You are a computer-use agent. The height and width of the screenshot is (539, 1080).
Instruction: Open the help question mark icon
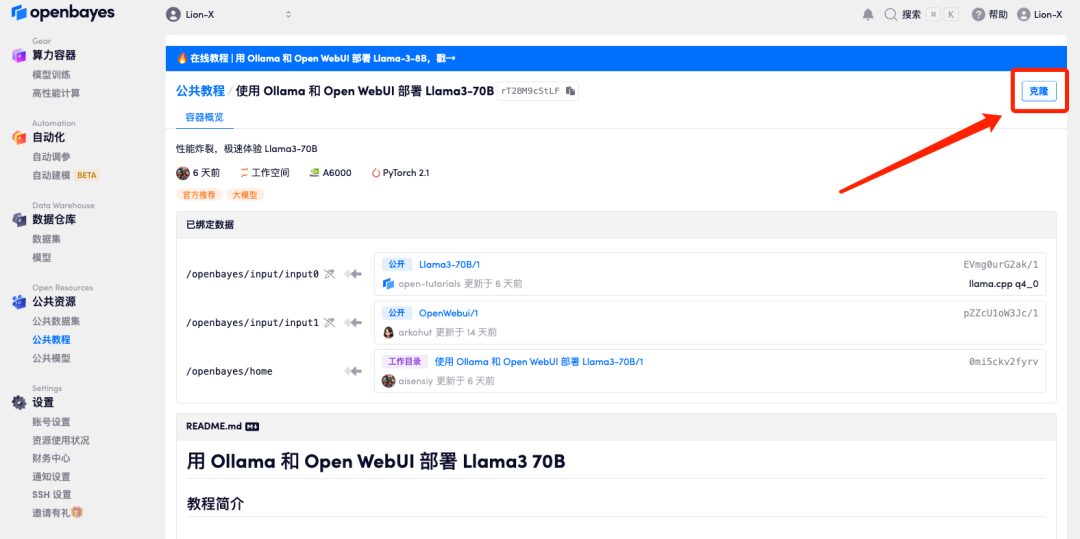tap(978, 14)
